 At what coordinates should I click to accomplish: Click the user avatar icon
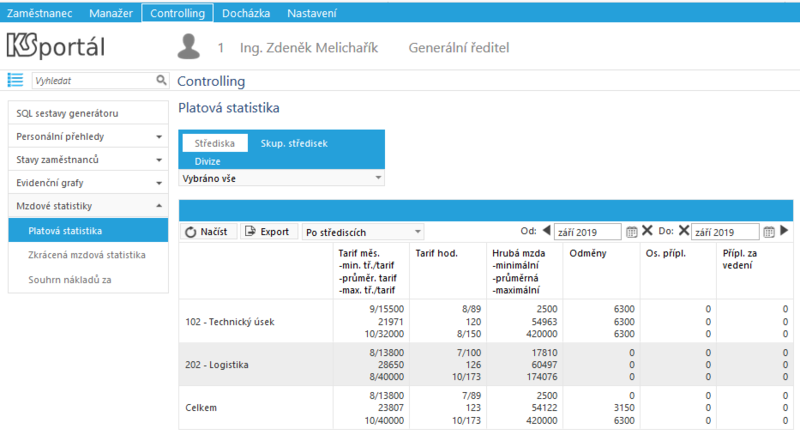pyautogui.click(x=189, y=47)
